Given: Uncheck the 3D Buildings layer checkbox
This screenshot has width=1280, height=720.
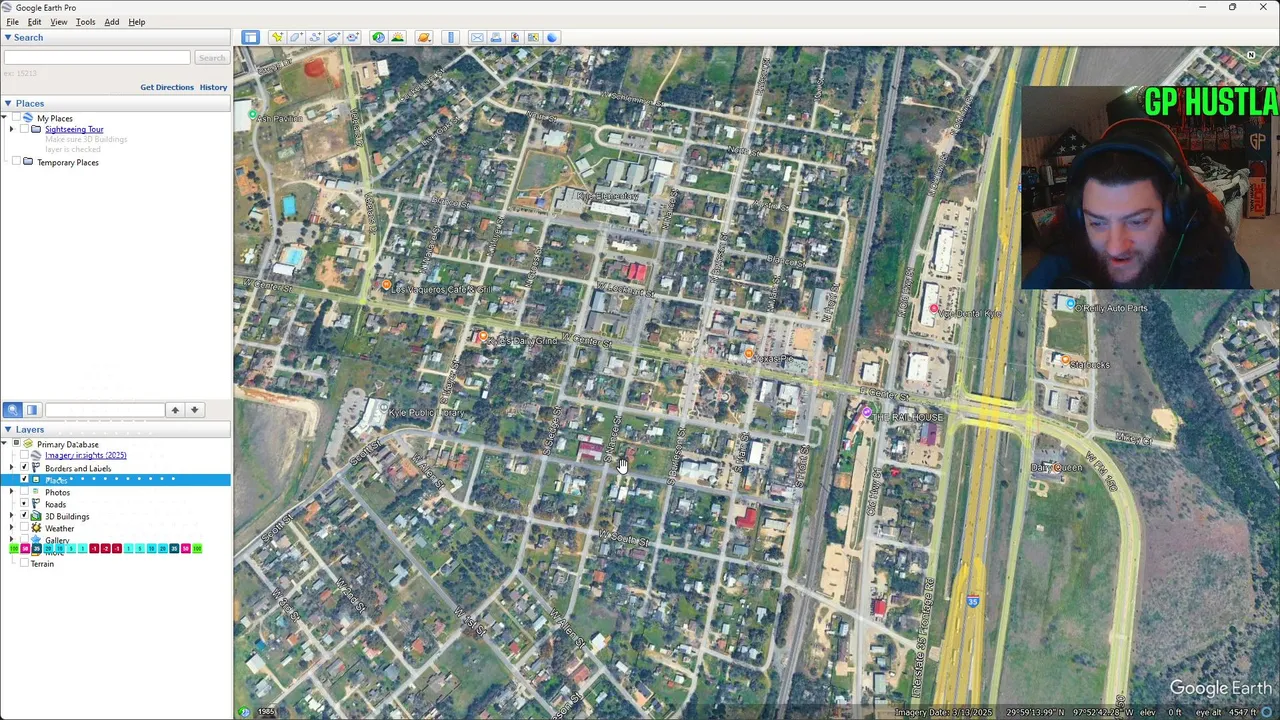Looking at the screenshot, I should pyautogui.click(x=24, y=515).
